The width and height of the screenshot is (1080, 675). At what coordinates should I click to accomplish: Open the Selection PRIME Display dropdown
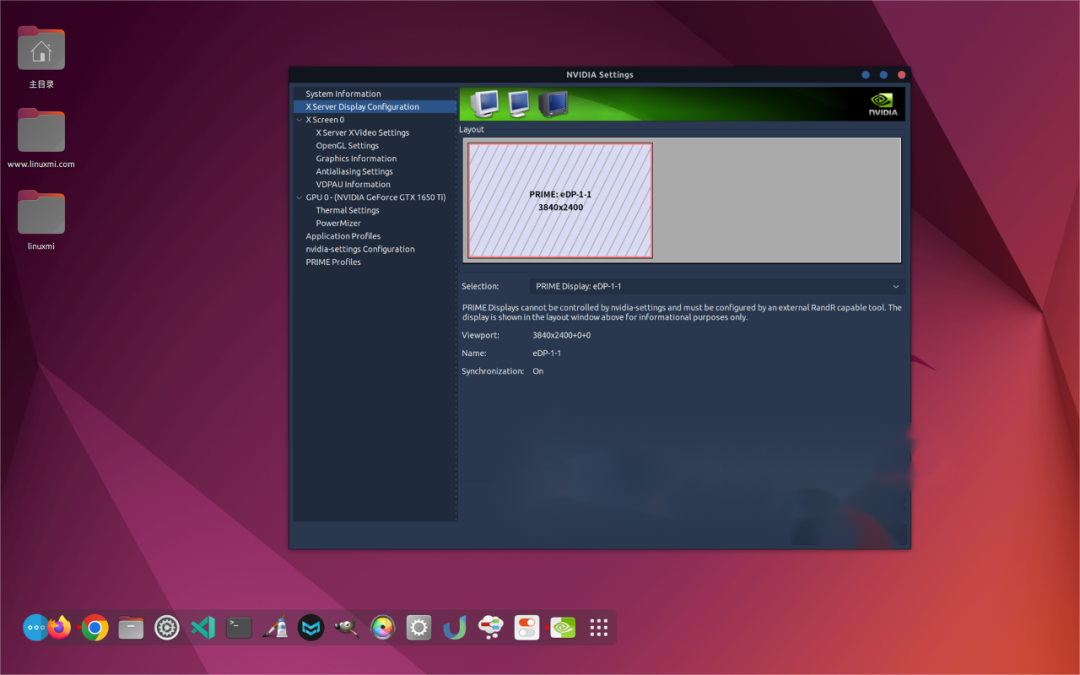pos(717,287)
